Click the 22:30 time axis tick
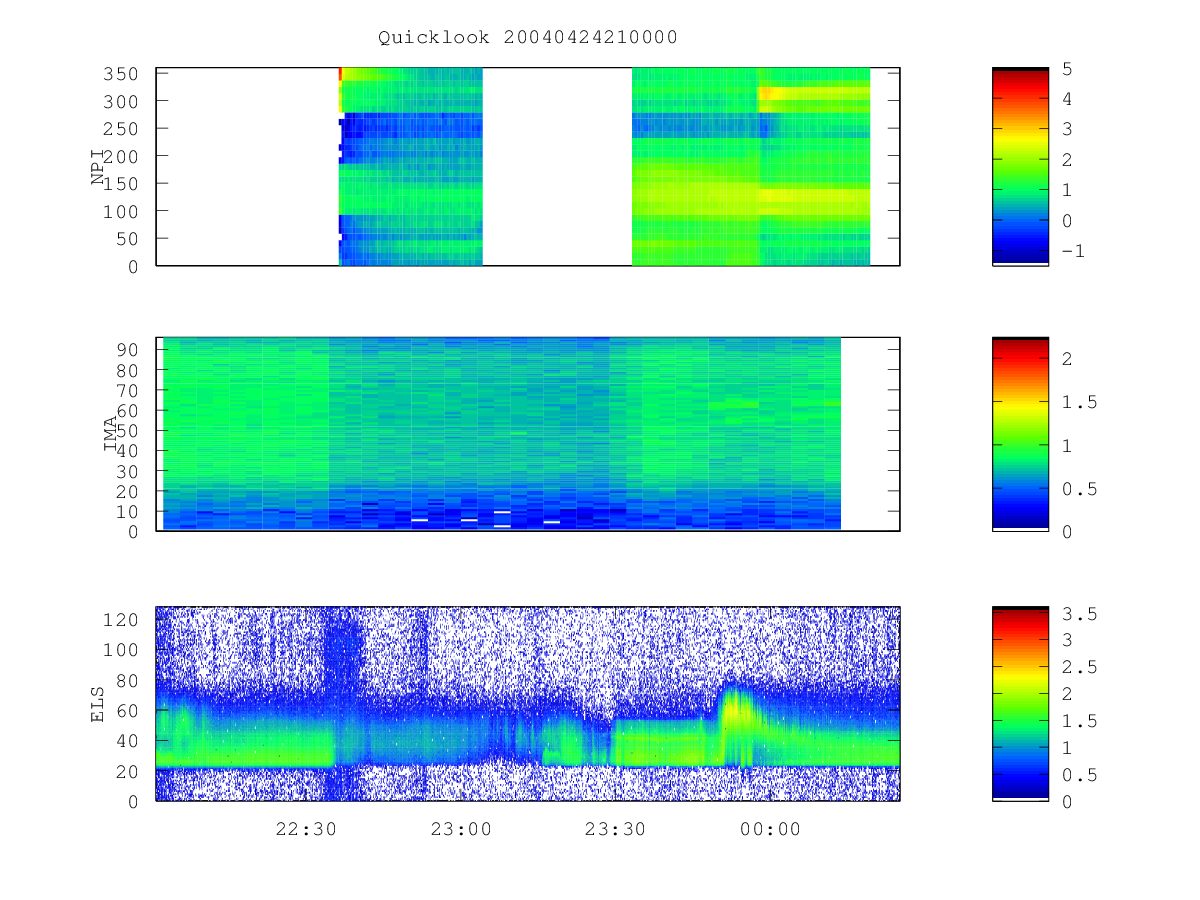Viewport: 1200px width, 900px height. [x=305, y=828]
